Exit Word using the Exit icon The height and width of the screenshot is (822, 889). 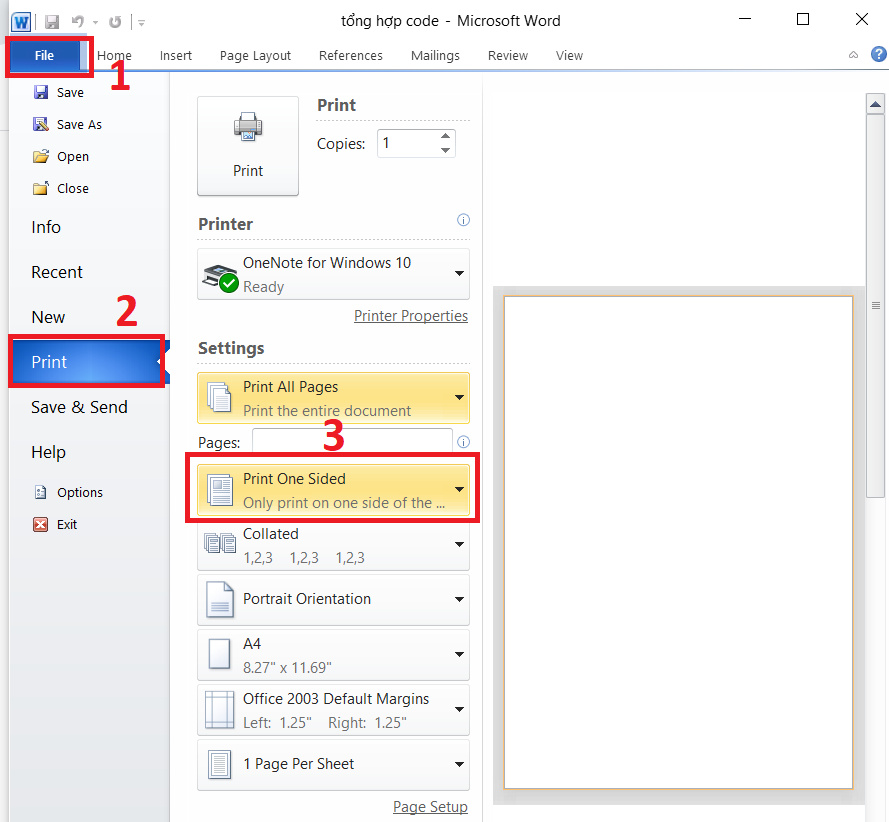pos(40,524)
